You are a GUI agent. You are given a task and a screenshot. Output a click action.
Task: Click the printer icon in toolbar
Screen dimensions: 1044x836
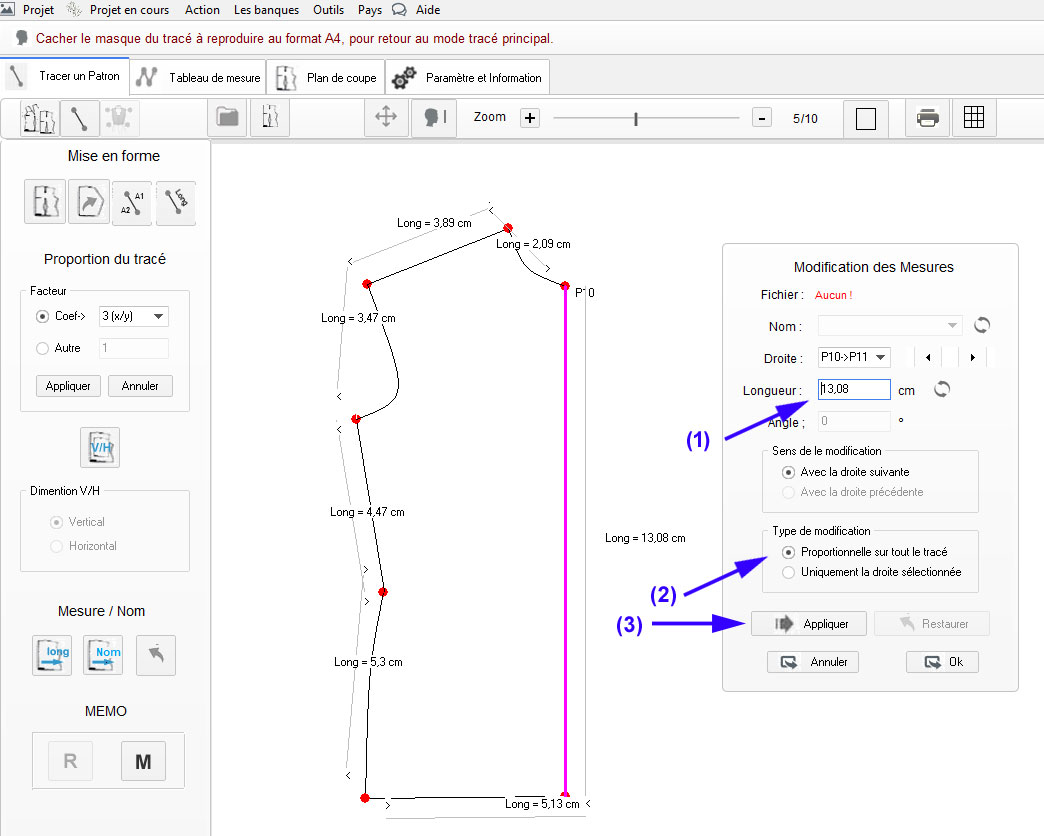[x=927, y=118]
